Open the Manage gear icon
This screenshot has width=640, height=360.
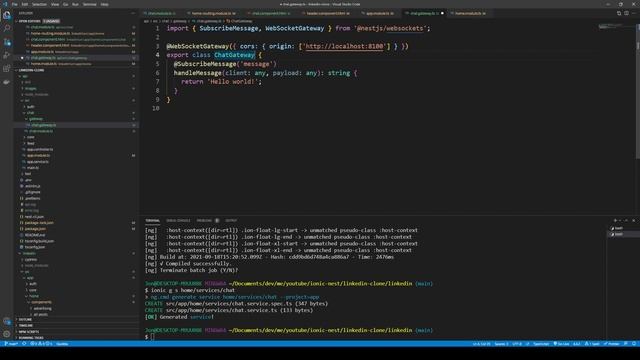[7, 334]
